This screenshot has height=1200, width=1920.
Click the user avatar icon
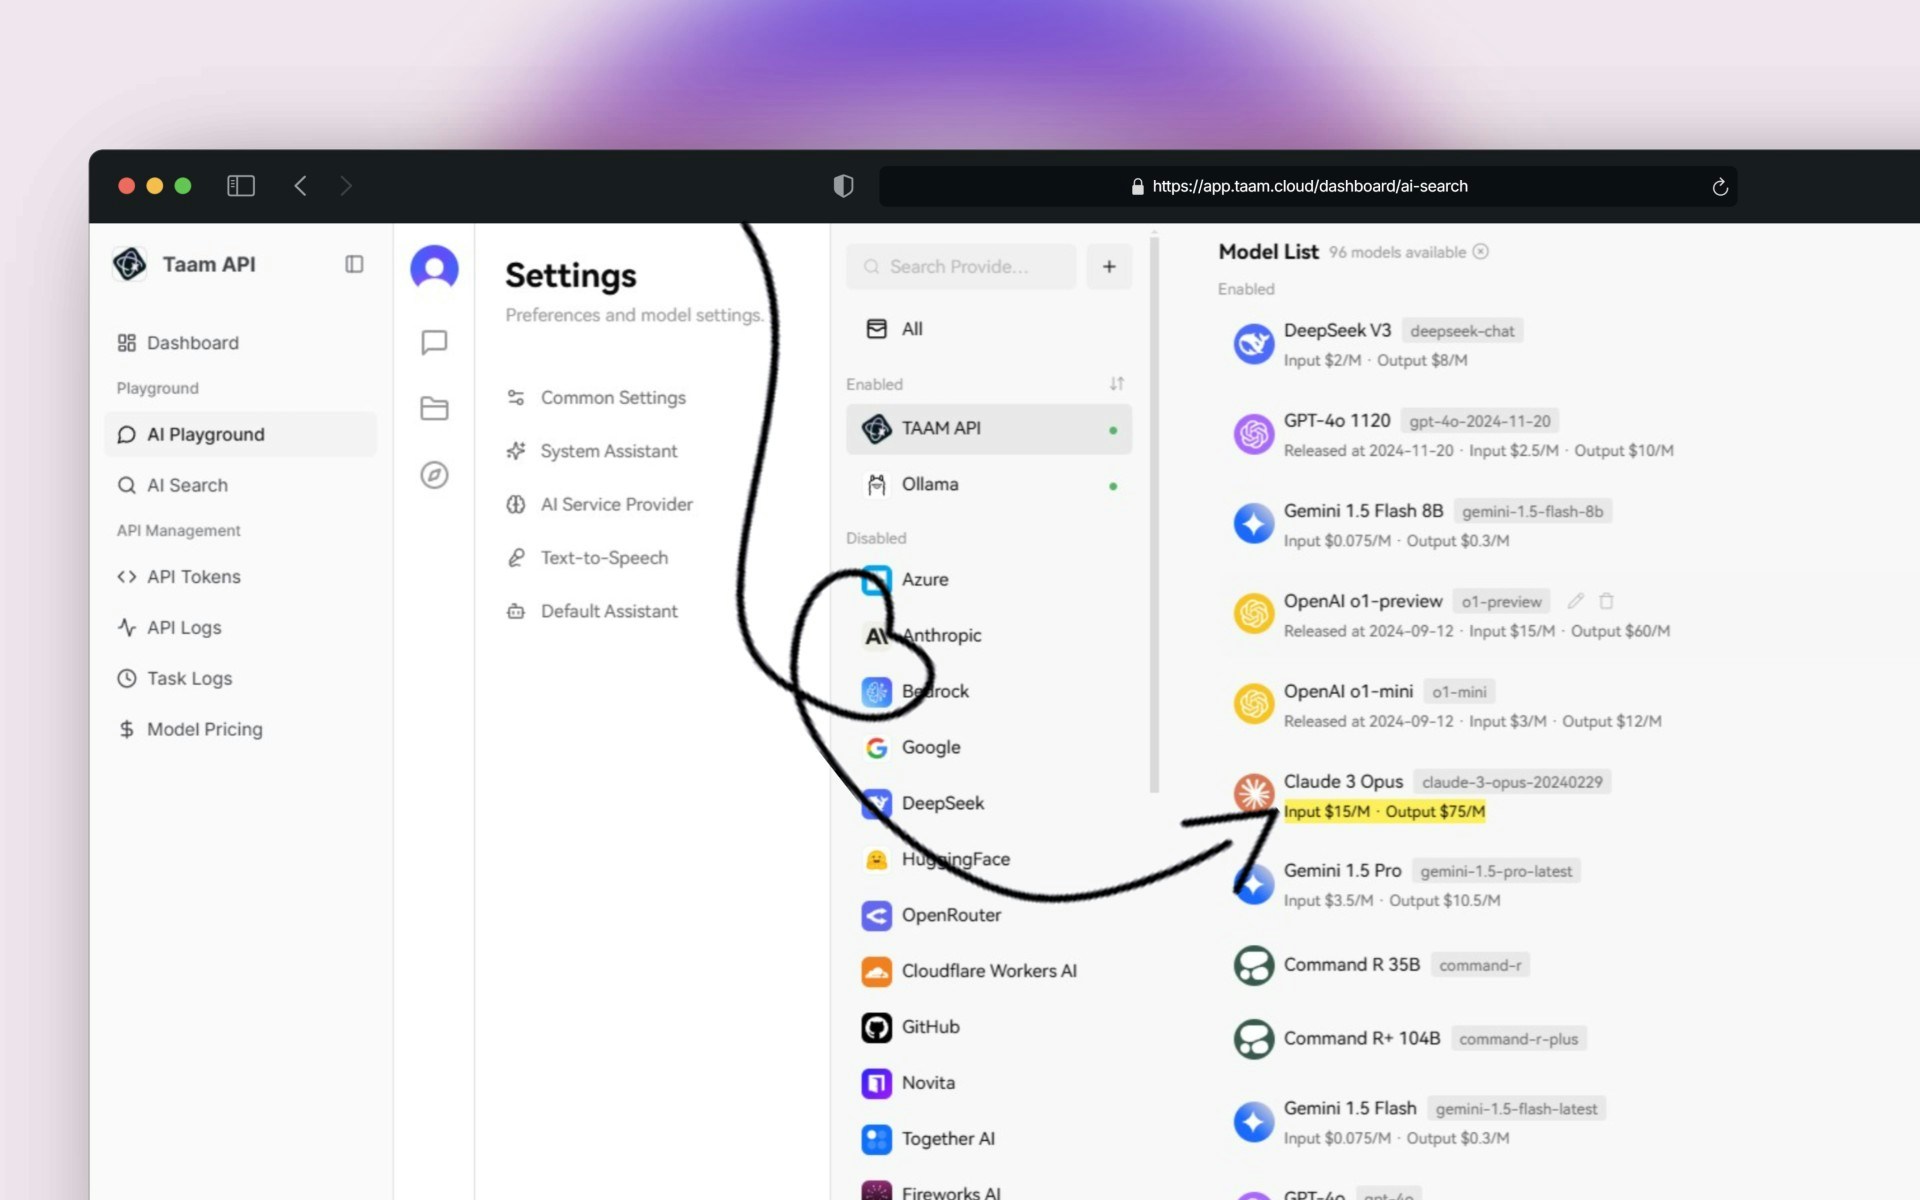click(x=434, y=268)
